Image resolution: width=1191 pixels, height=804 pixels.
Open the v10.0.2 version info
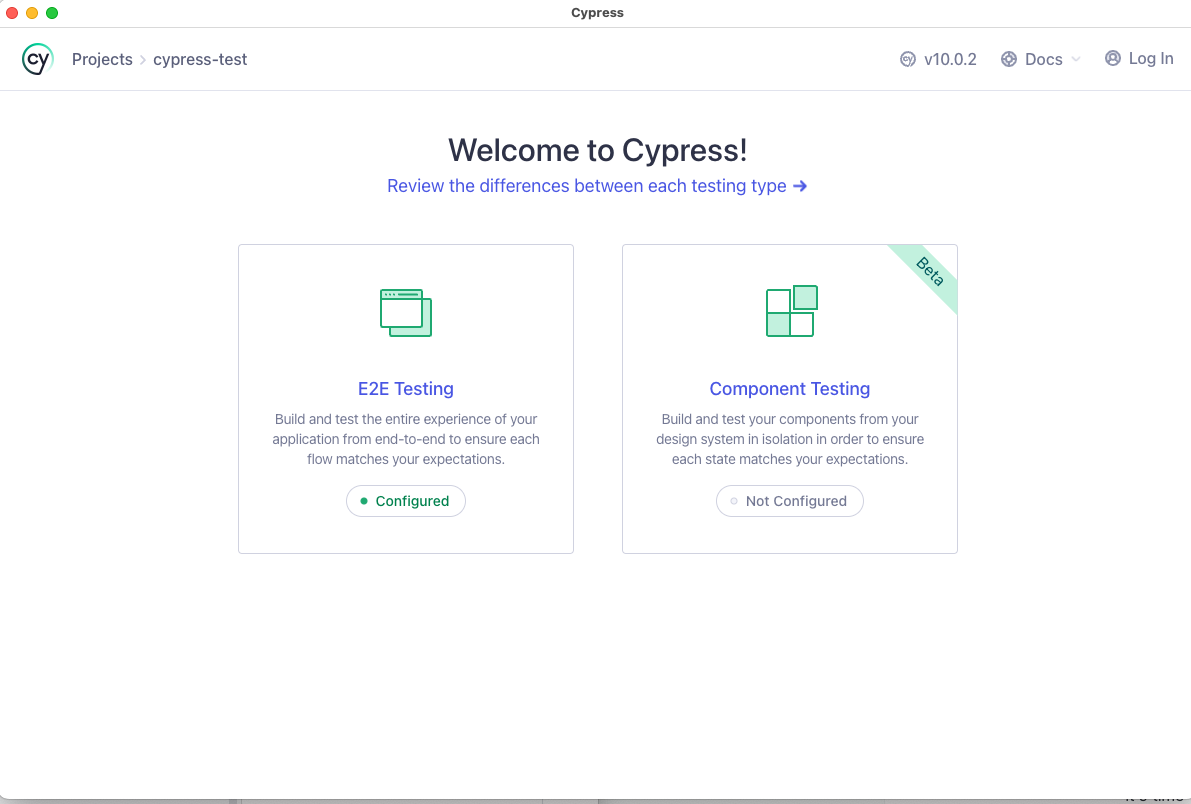point(949,59)
